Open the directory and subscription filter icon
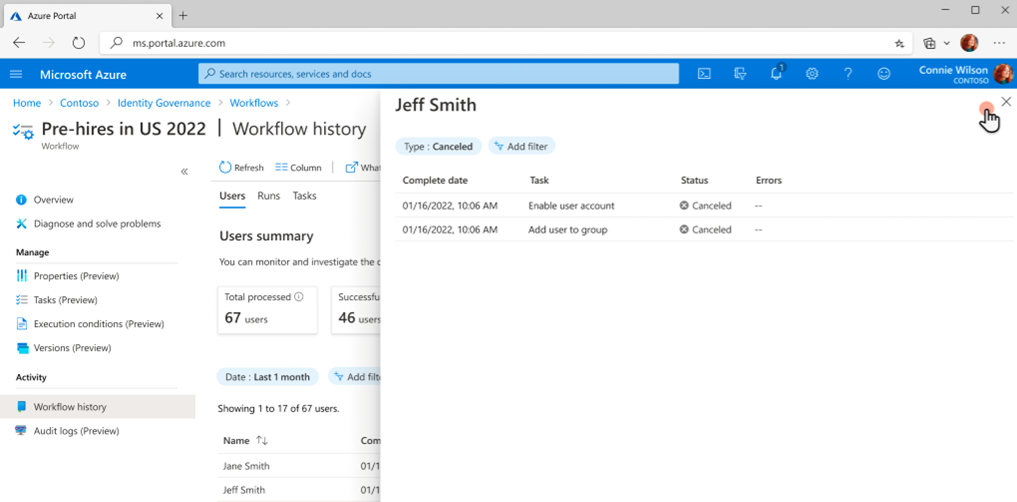 coord(740,74)
